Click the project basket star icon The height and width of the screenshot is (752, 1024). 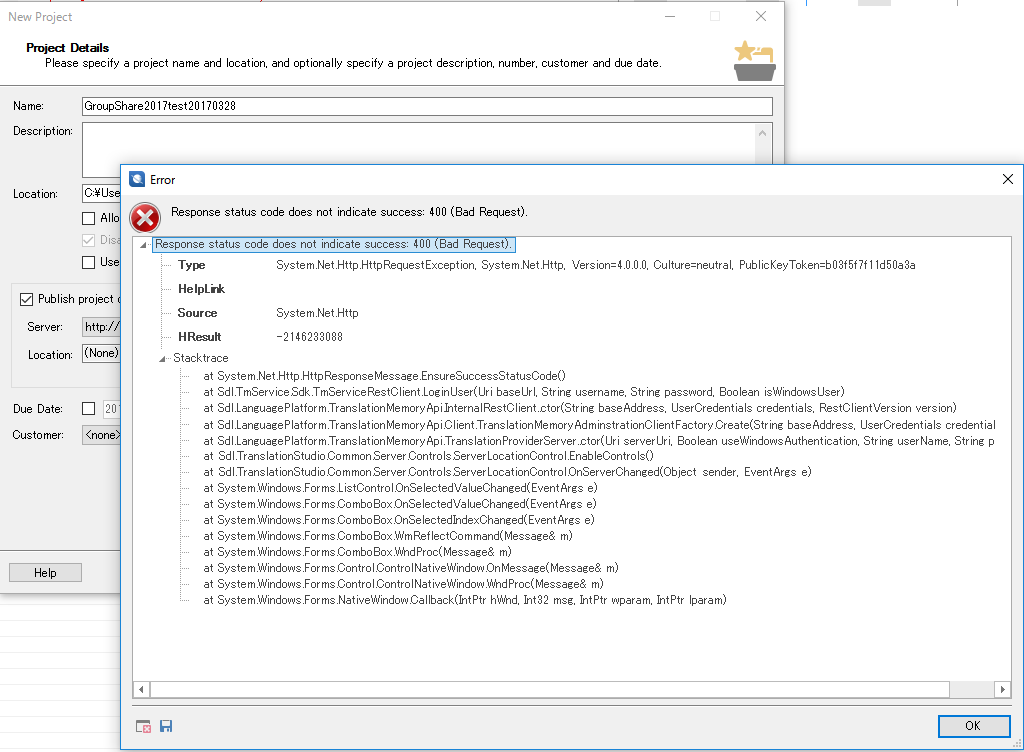753,60
